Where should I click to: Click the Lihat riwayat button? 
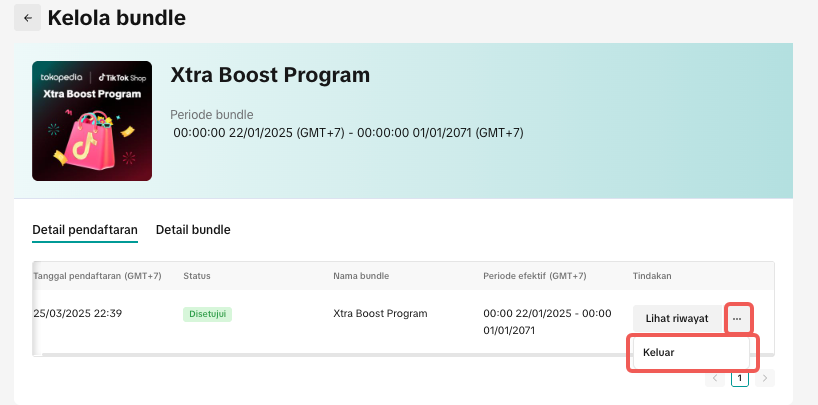point(676,319)
